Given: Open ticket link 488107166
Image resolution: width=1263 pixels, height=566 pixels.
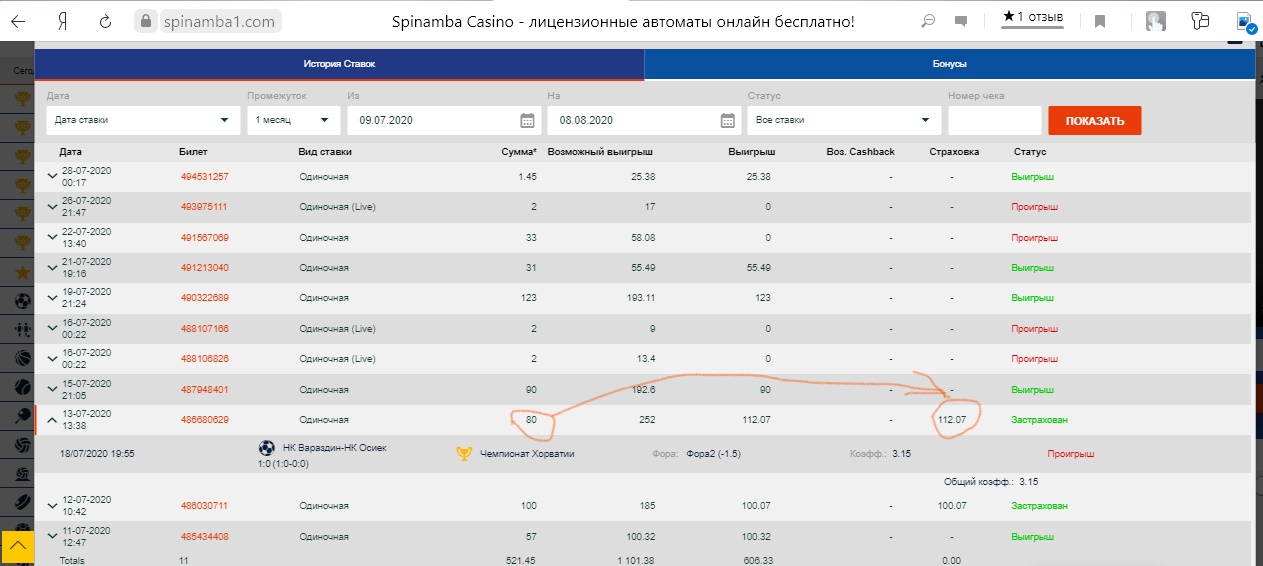Looking at the screenshot, I should coord(205,329).
